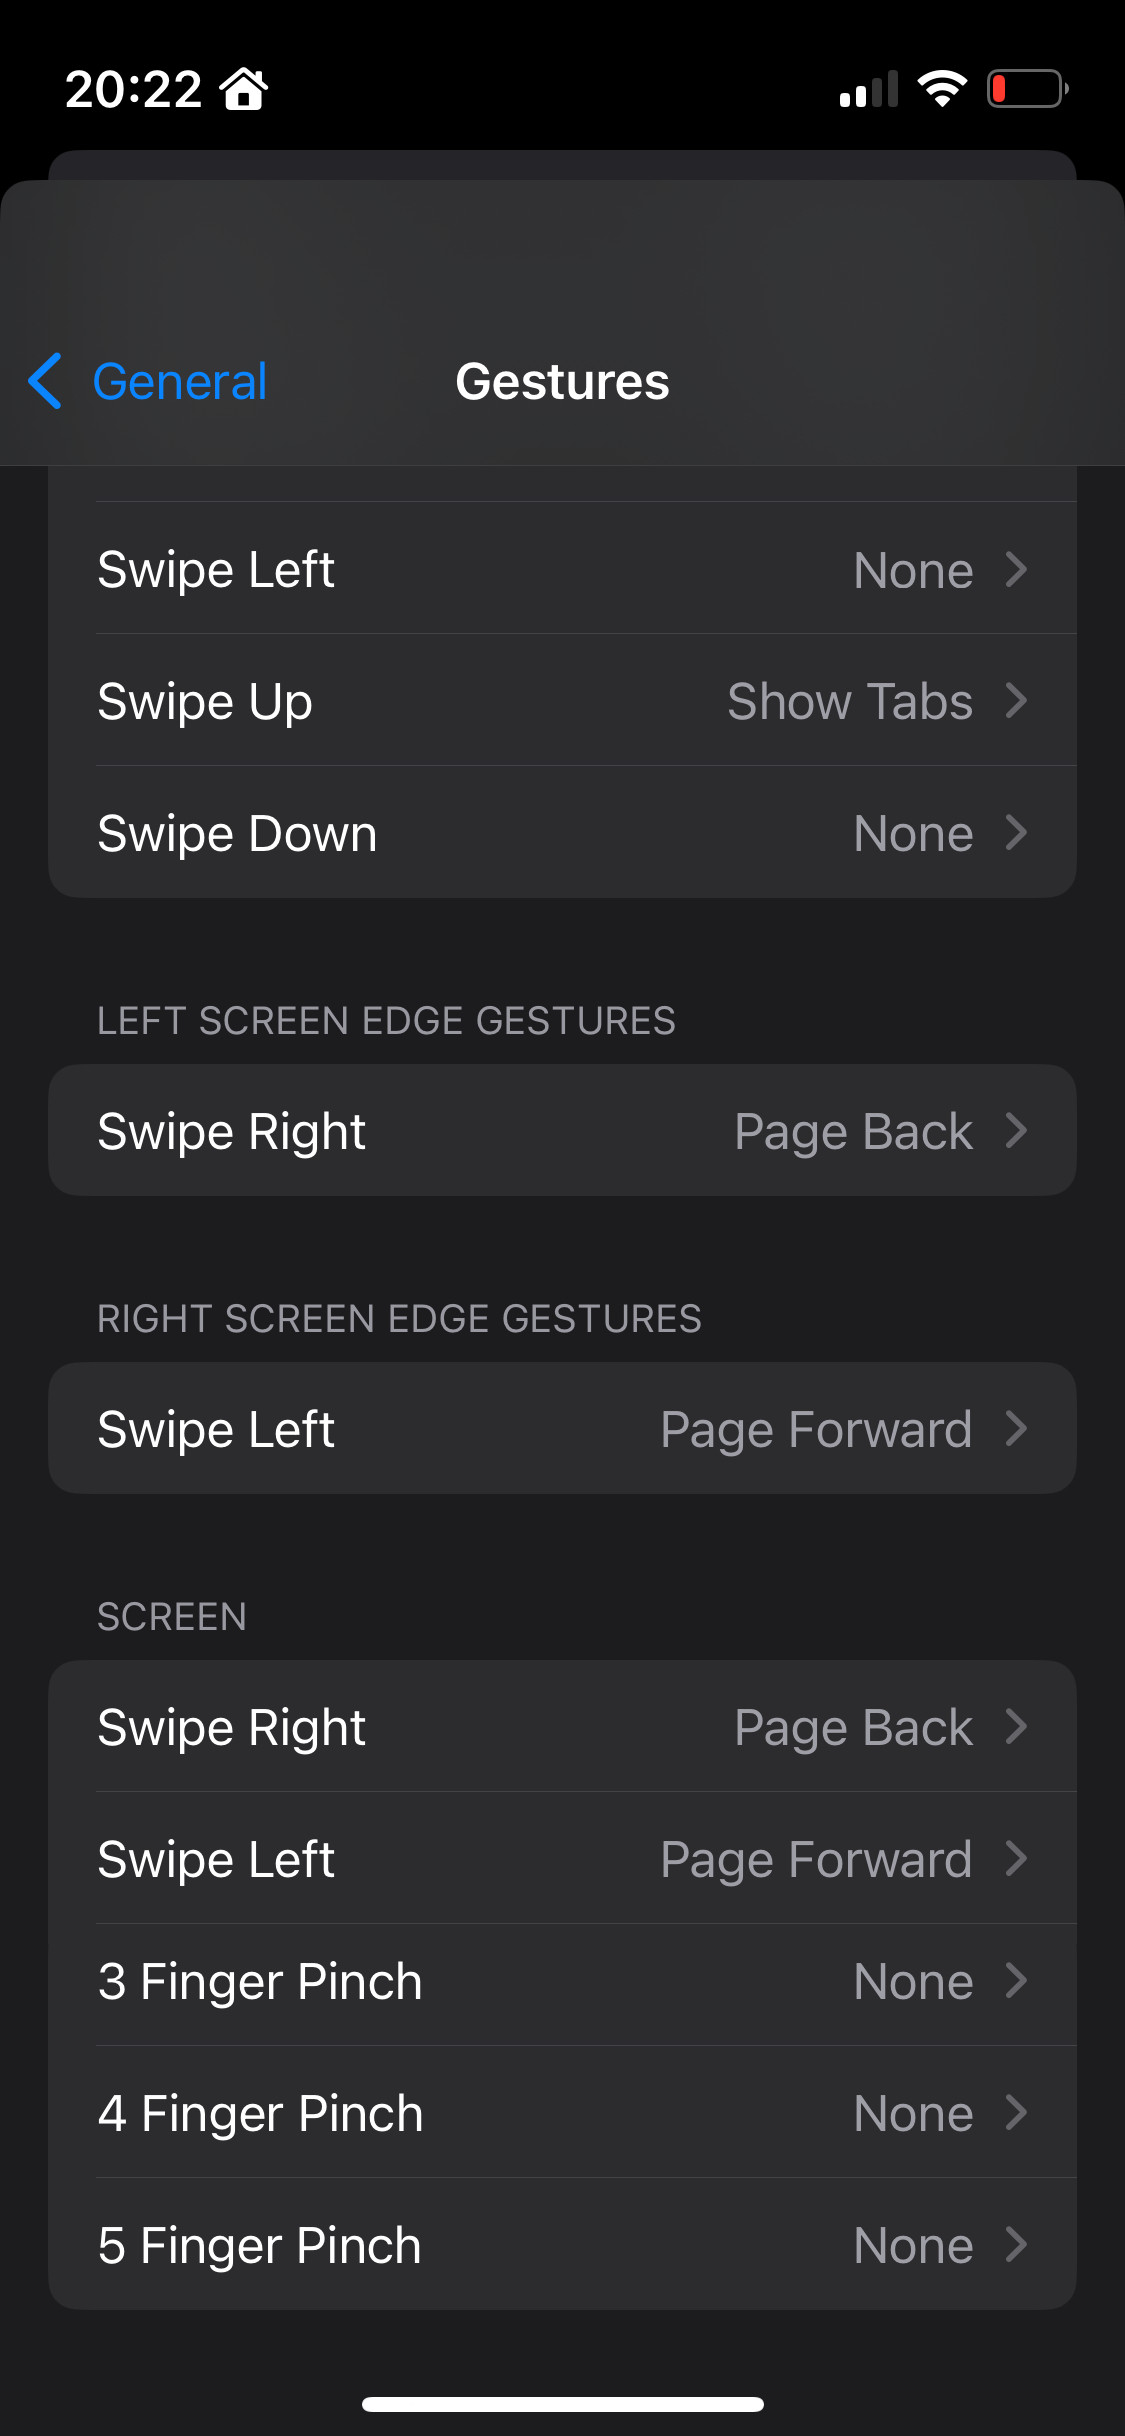Tap the chevron on 5 Finger Pinch row
The height and width of the screenshot is (2436, 1125).
point(1016,2245)
